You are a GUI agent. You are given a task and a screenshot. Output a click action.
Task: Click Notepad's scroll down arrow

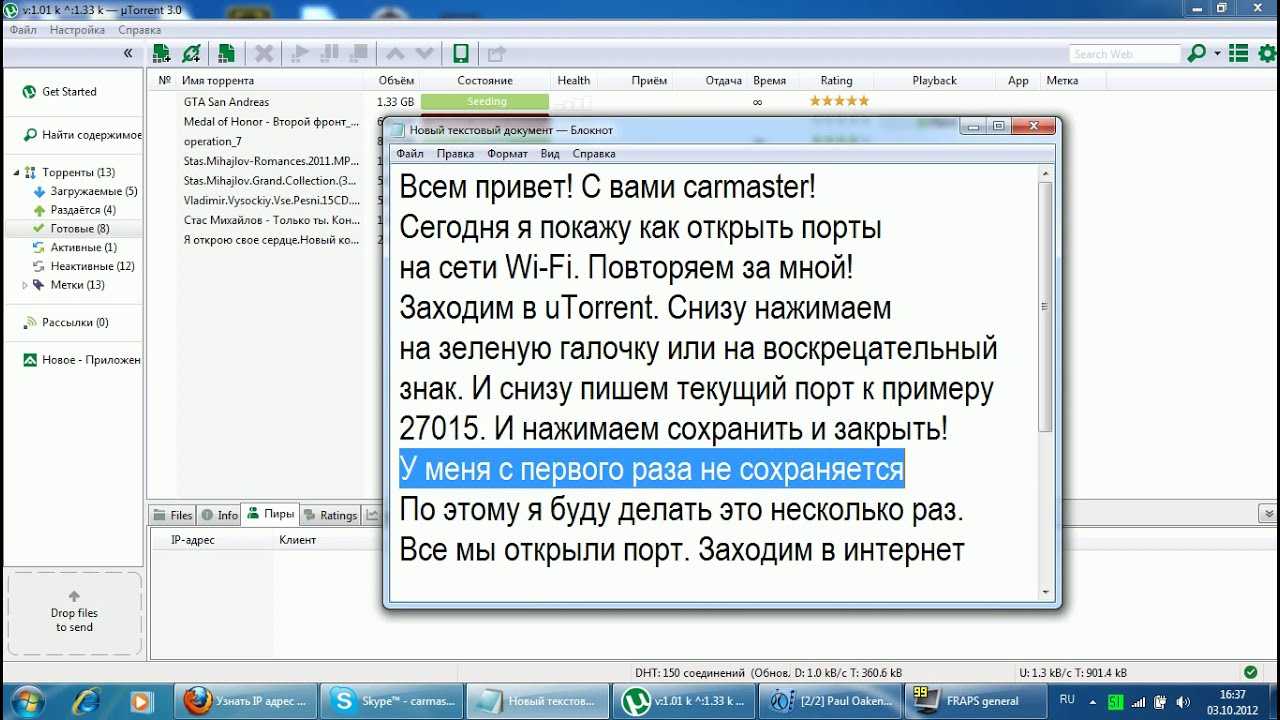1046,593
